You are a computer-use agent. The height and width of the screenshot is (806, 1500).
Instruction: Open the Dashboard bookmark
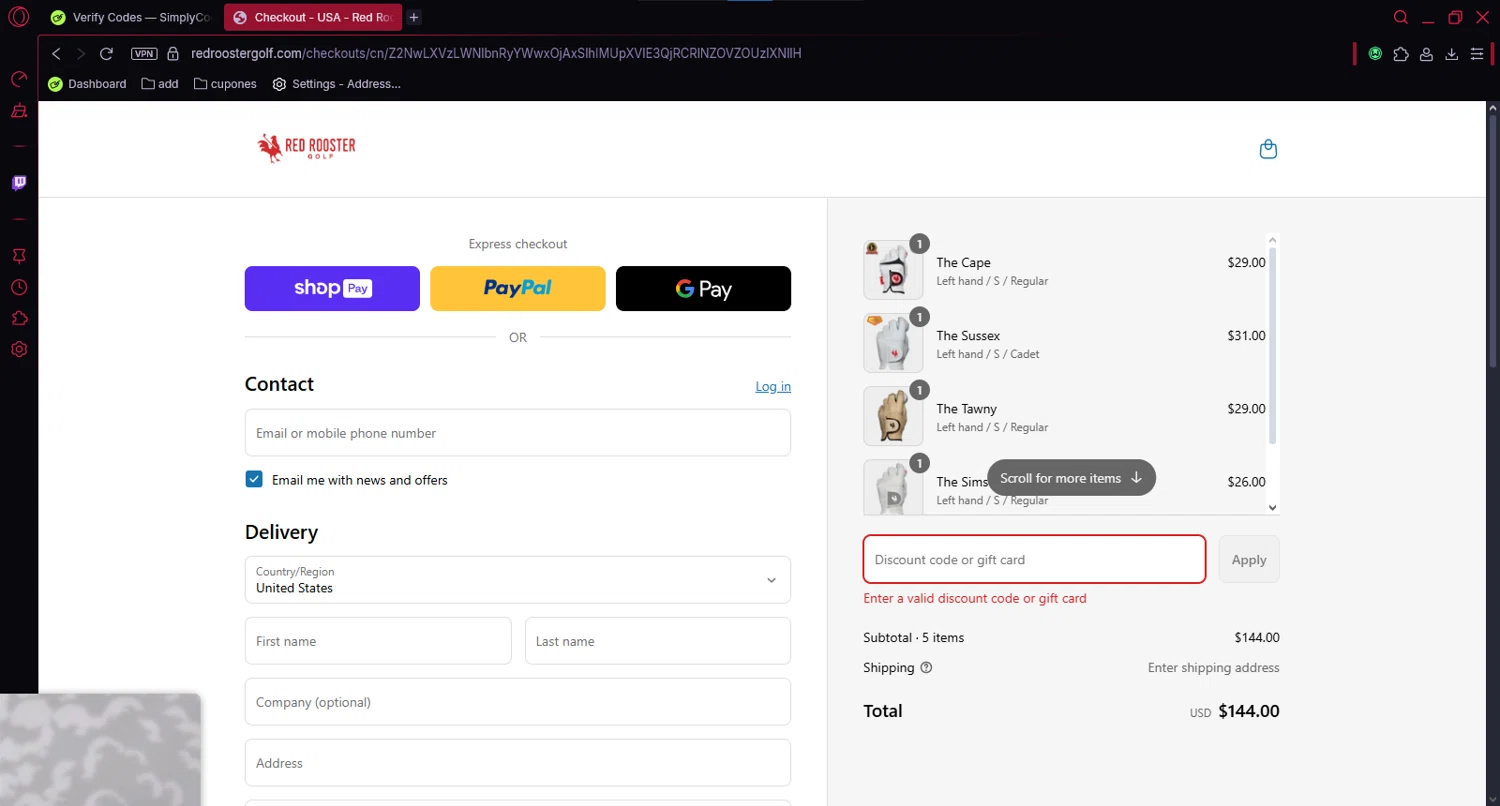87,84
